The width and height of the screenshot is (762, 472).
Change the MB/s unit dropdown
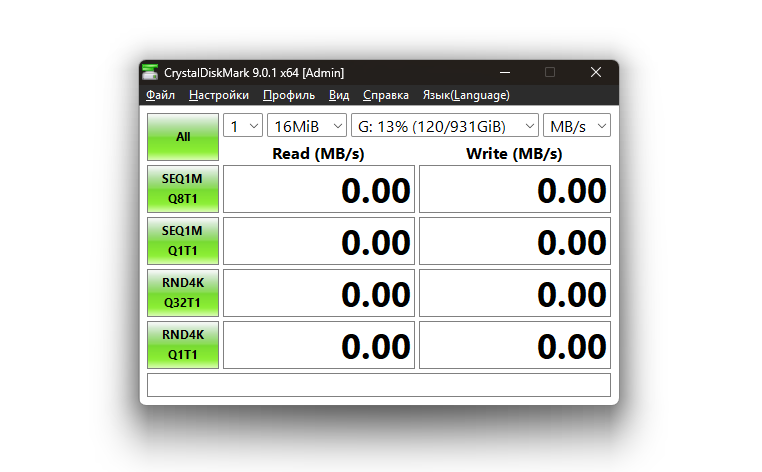[x=577, y=127]
